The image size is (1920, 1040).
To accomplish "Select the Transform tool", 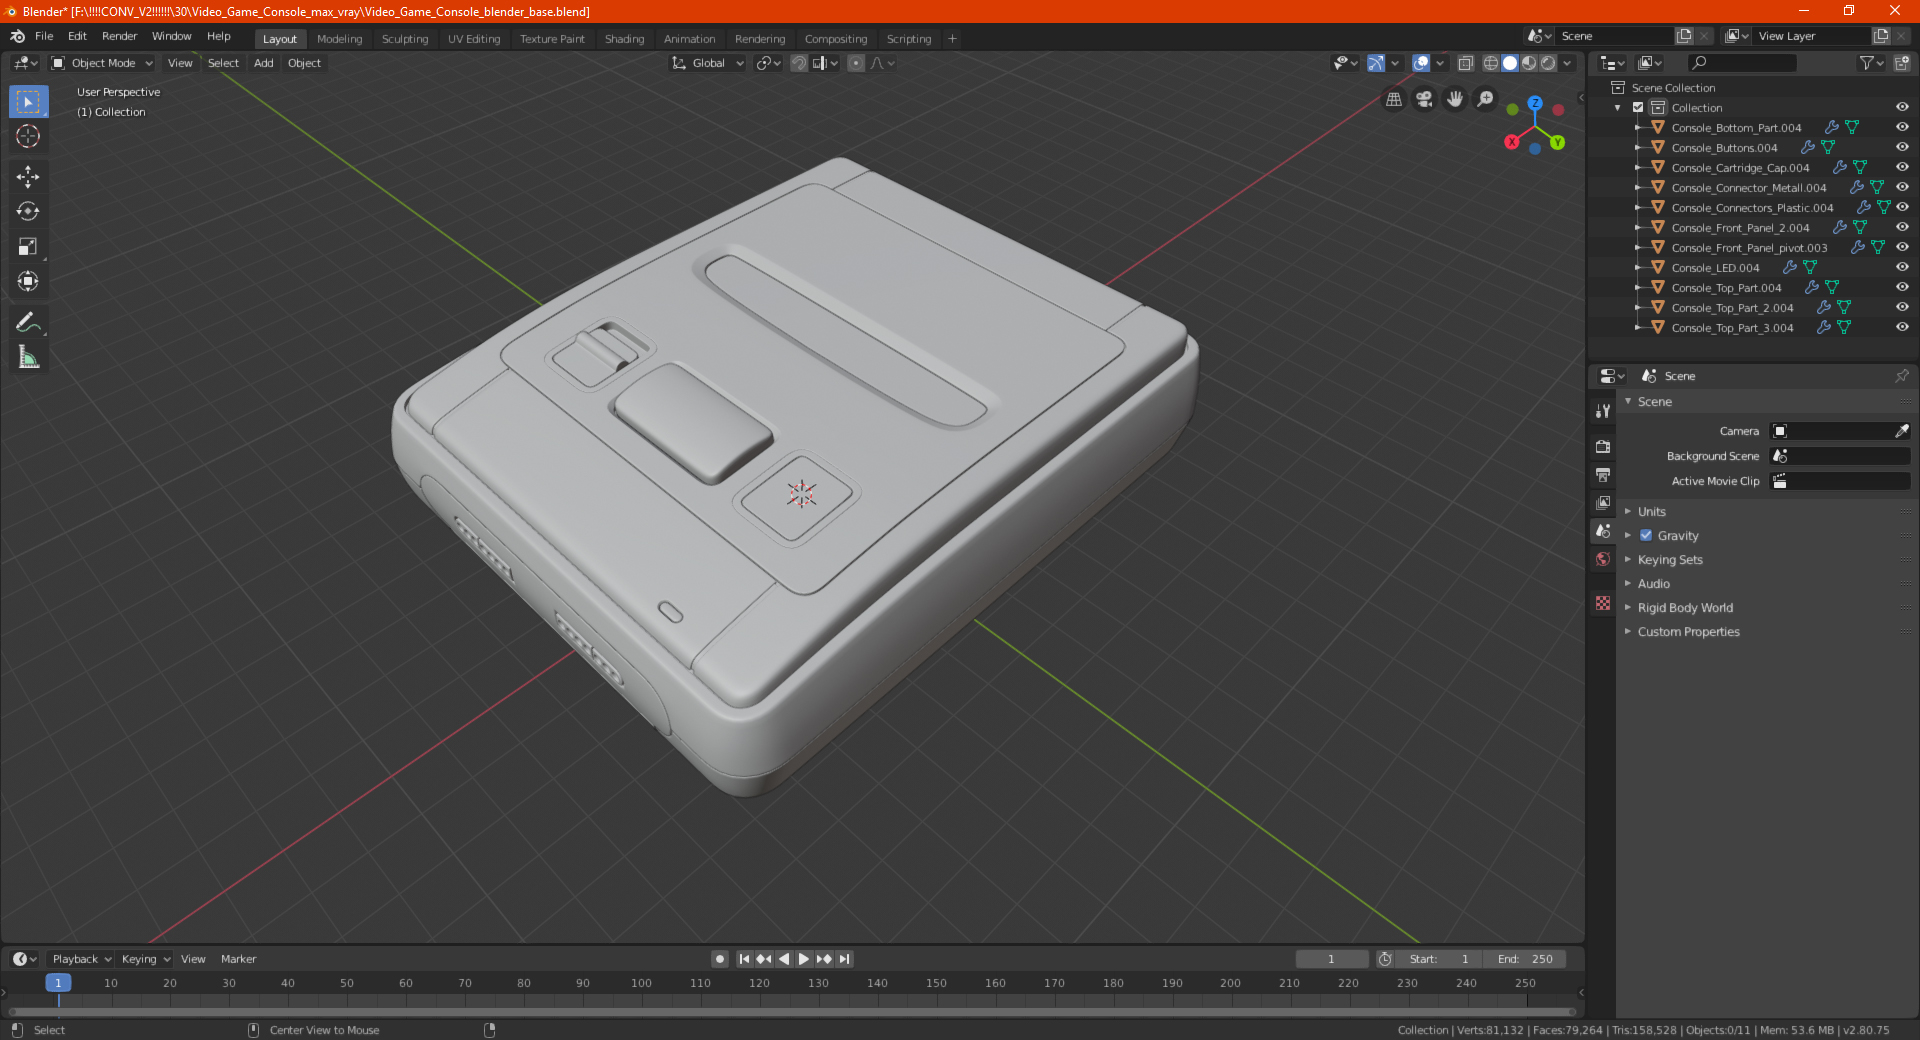I will point(28,281).
